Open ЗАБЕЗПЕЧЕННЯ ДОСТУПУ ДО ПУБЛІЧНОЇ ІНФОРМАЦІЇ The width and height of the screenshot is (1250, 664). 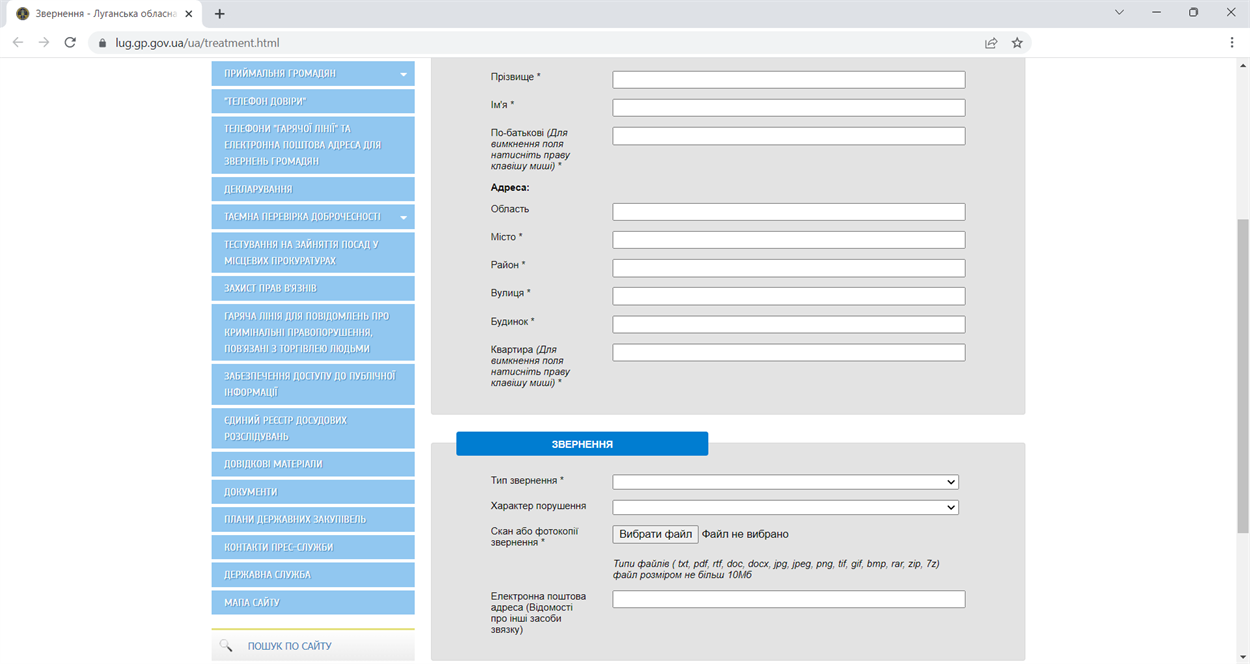(313, 384)
